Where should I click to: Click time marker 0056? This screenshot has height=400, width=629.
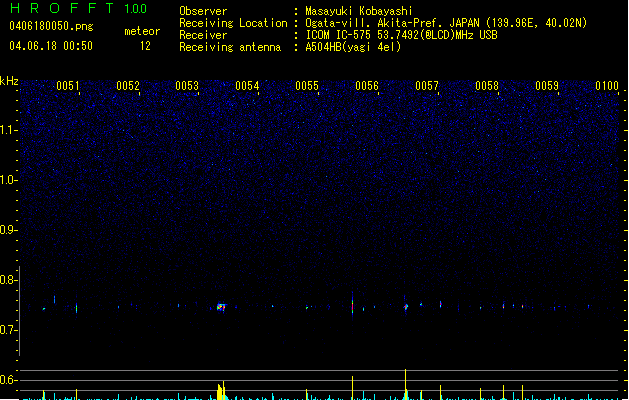click(367, 86)
